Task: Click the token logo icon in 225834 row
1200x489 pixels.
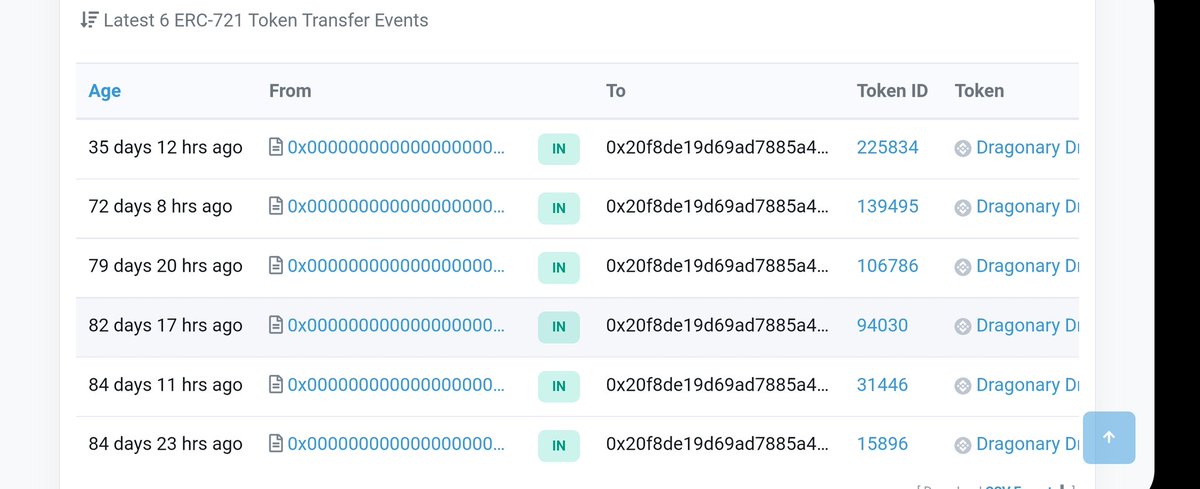Action: click(963, 149)
